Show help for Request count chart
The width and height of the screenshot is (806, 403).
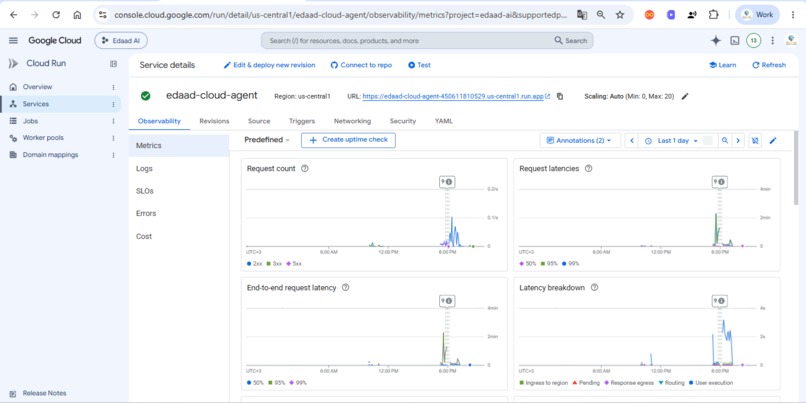tap(304, 168)
